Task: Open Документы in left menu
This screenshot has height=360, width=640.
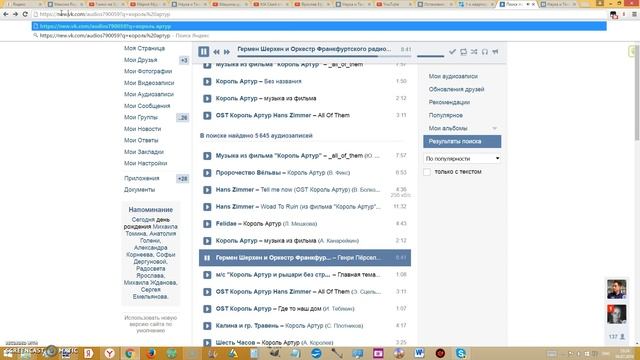Action: click(x=139, y=190)
